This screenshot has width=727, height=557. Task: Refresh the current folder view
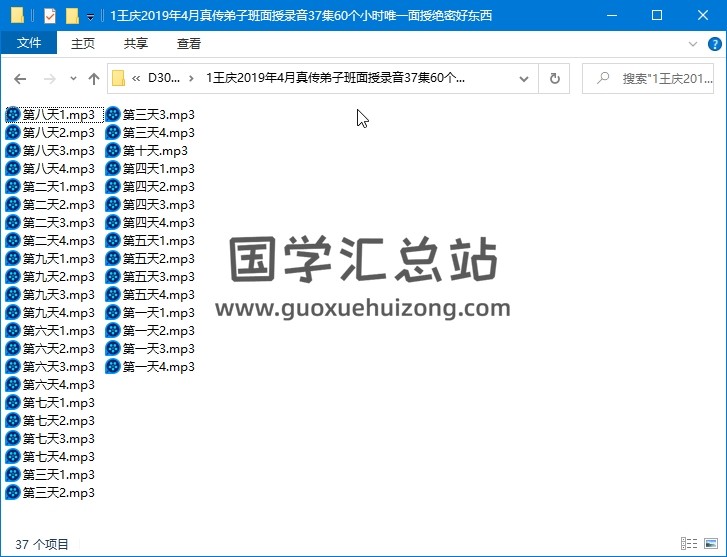554,78
